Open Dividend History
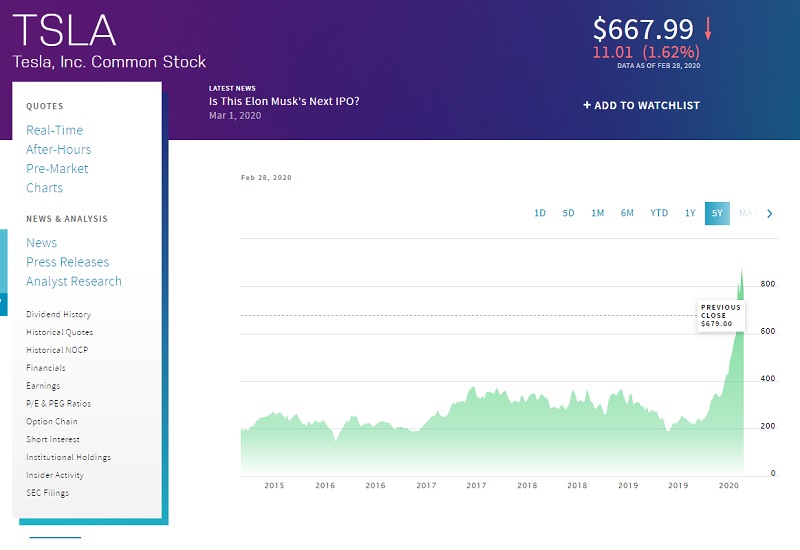This screenshot has height=550, width=800. pyautogui.click(x=58, y=314)
